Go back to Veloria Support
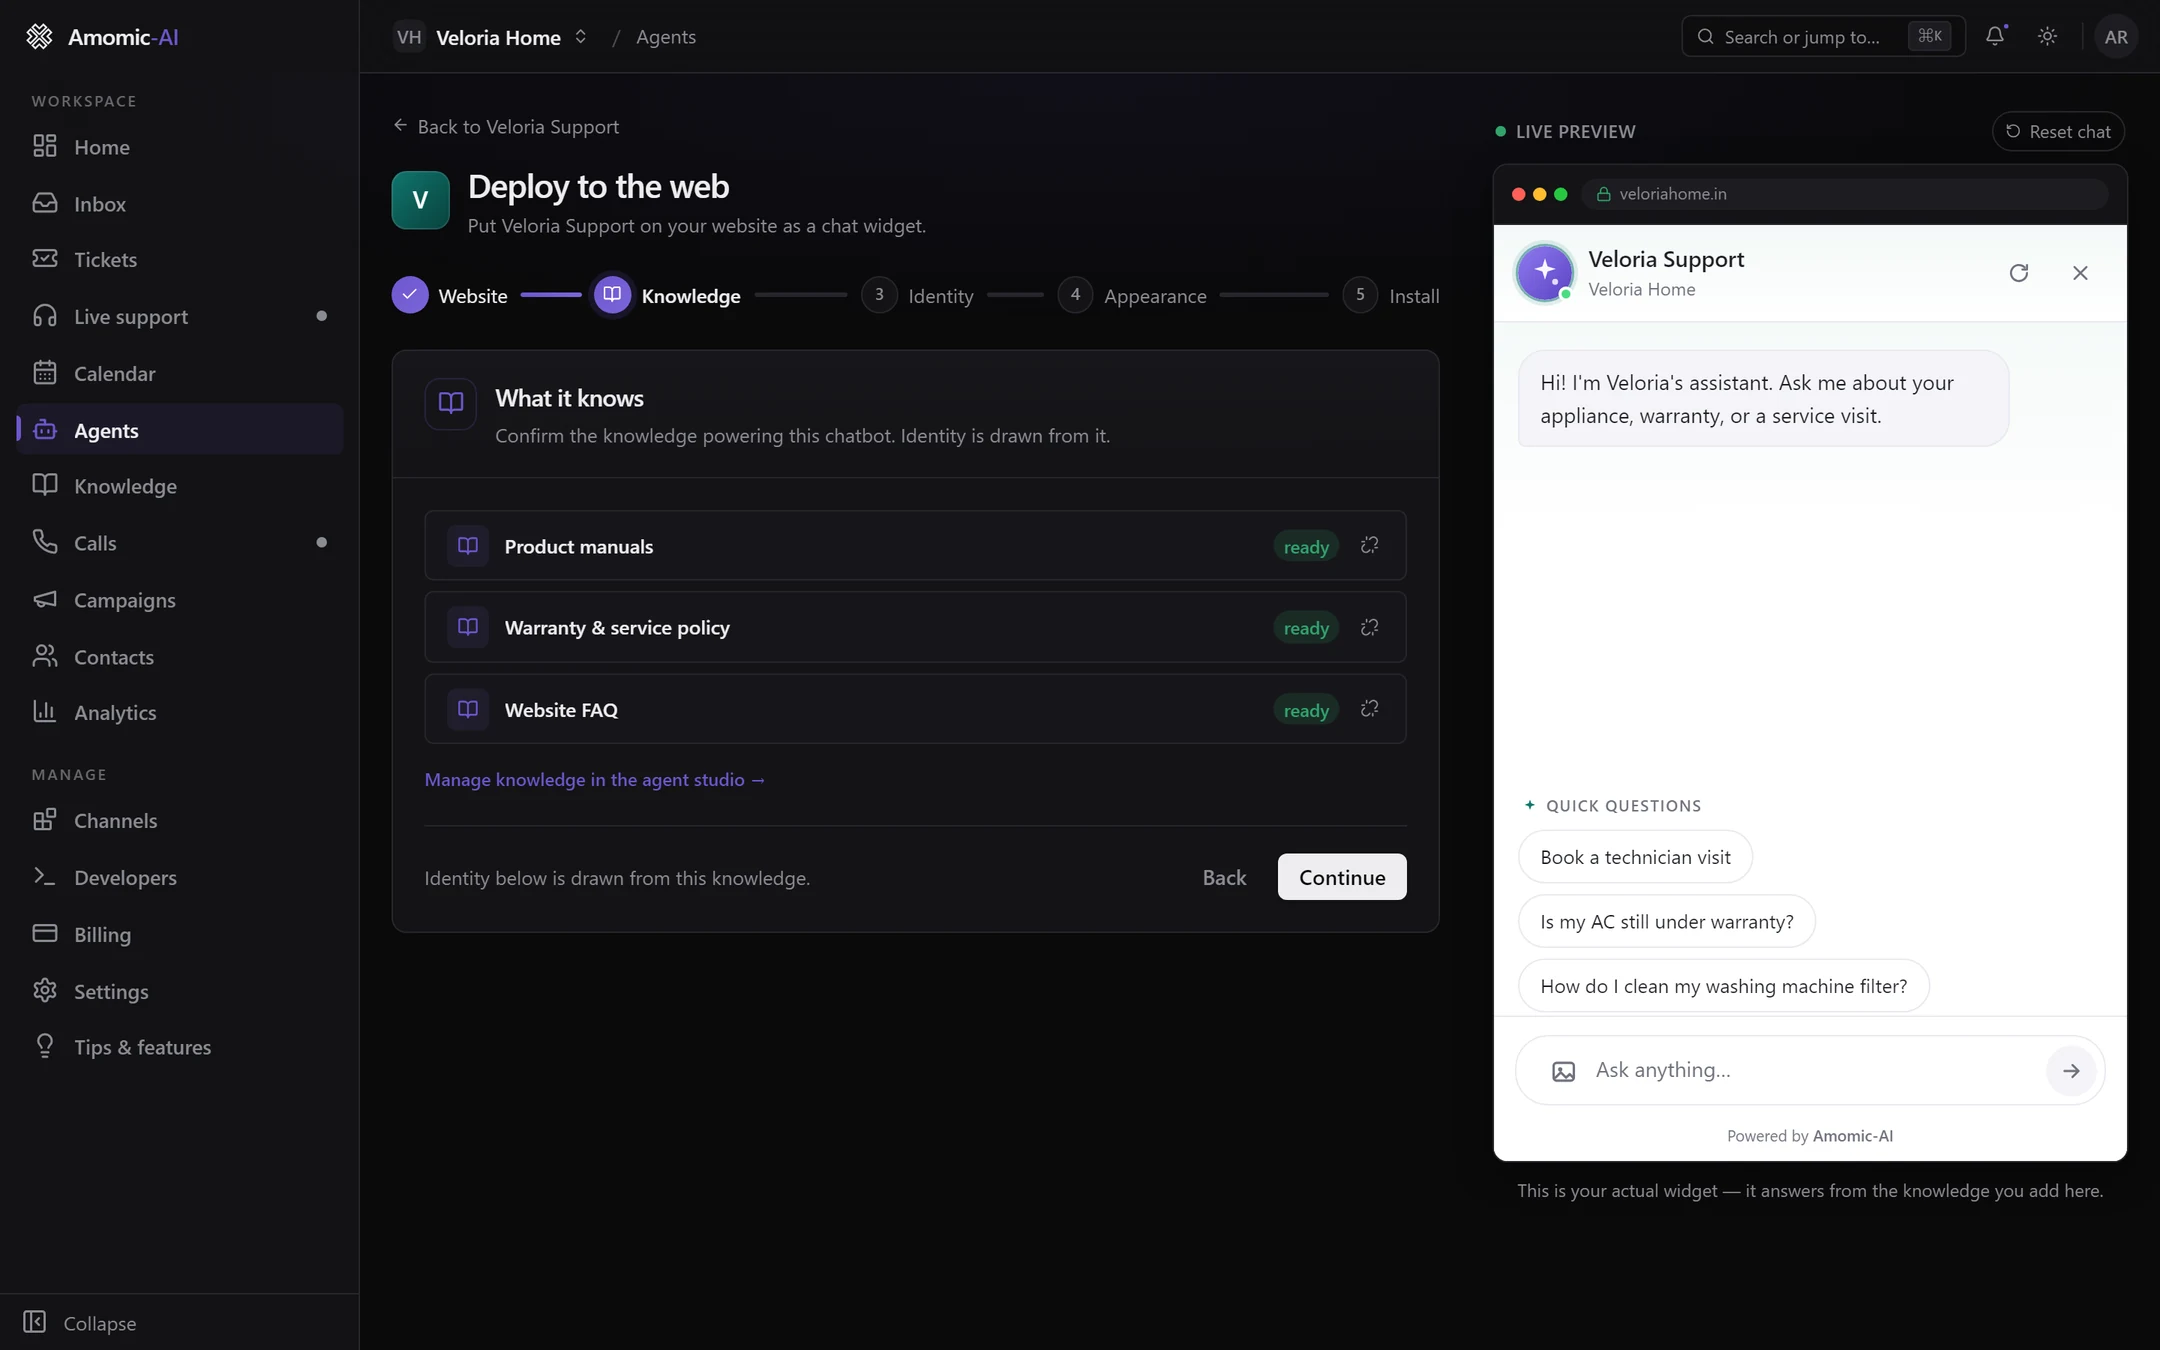The width and height of the screenshot is (2160, 1350). 506,127
